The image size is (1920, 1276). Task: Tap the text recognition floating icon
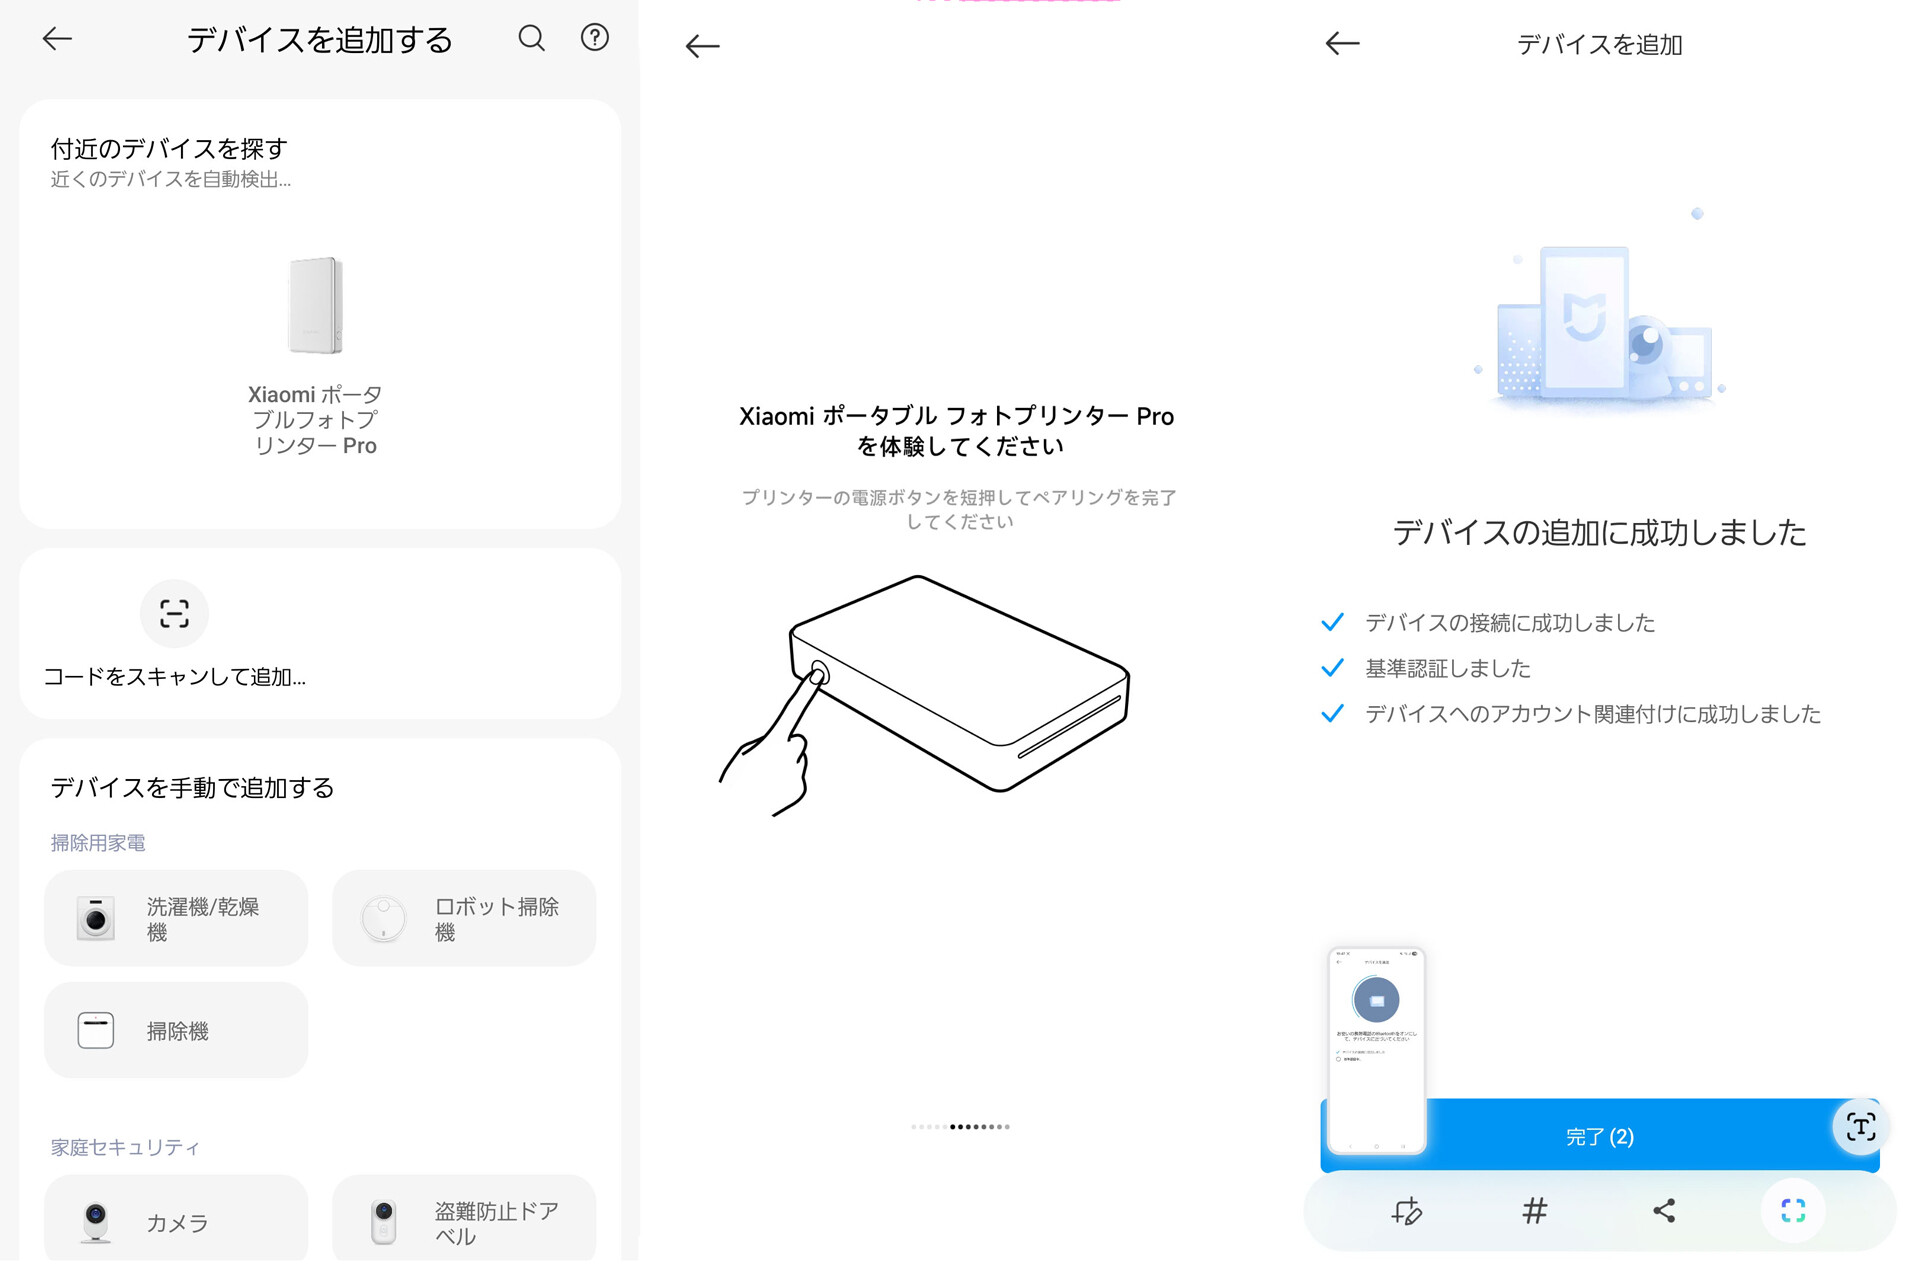click(x=1860, y=1127)
